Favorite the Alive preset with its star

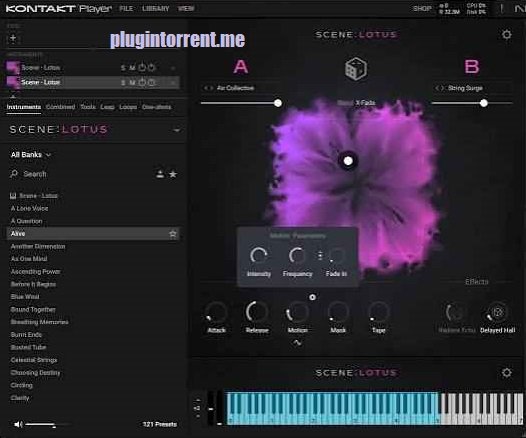click(173, 234)
